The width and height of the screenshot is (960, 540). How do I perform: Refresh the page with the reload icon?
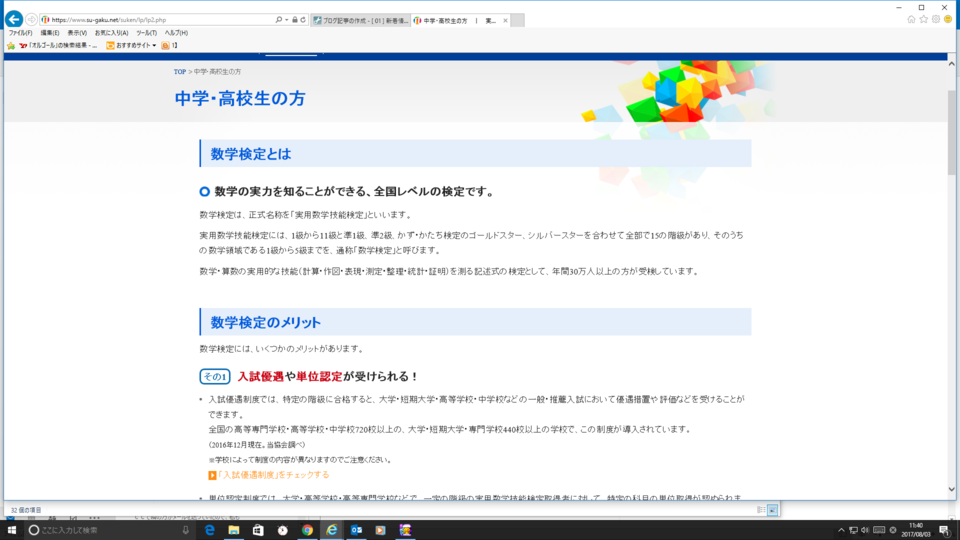click(x=303, y=20)
